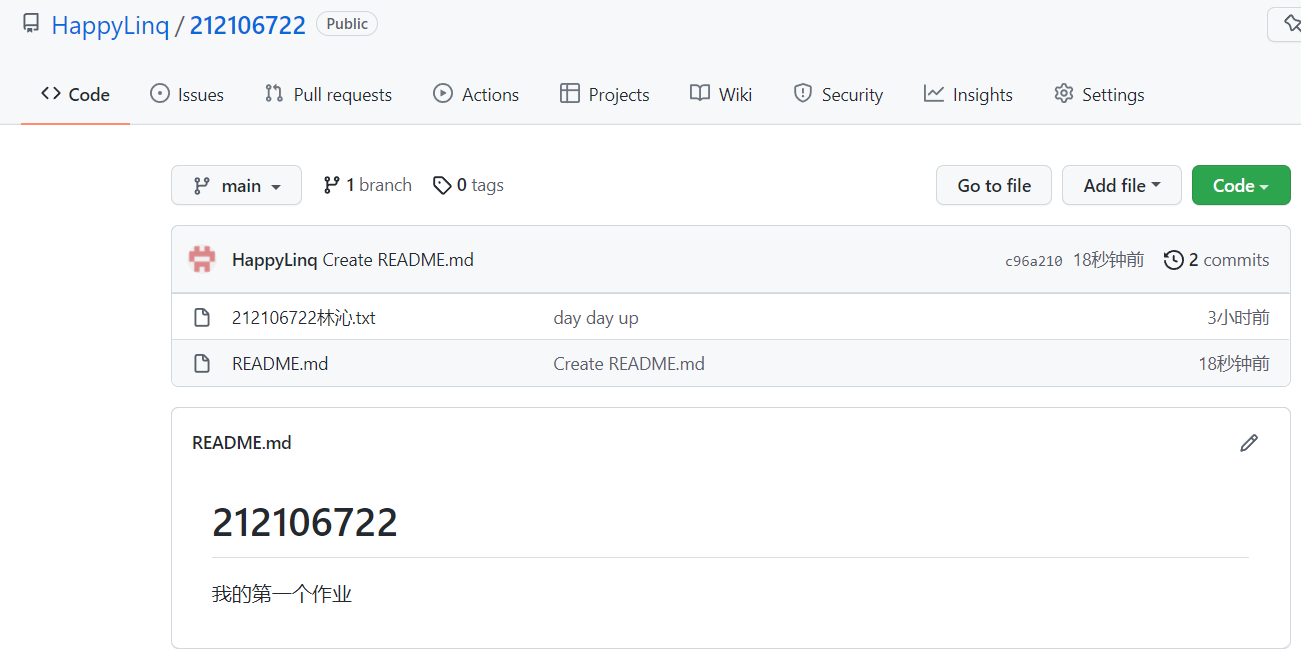This screenshot has height=655, width=1301.
Task: Expand the main branch selector dropdown
Action: pos(236,185)
